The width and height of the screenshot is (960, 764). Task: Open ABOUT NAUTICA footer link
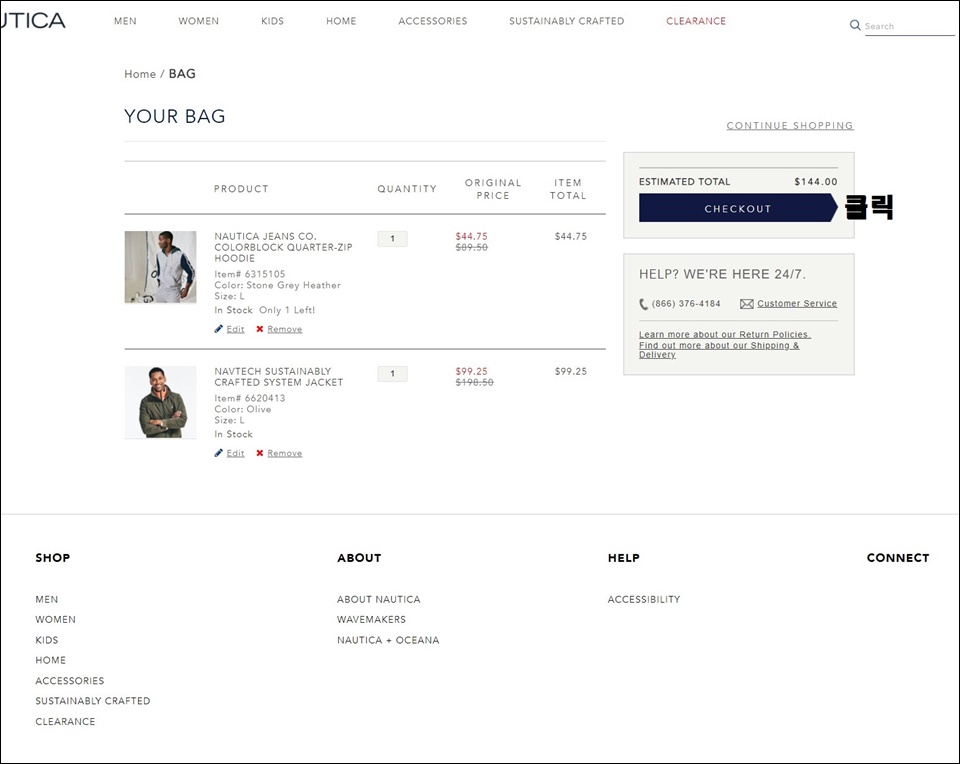tap(379, 599)
